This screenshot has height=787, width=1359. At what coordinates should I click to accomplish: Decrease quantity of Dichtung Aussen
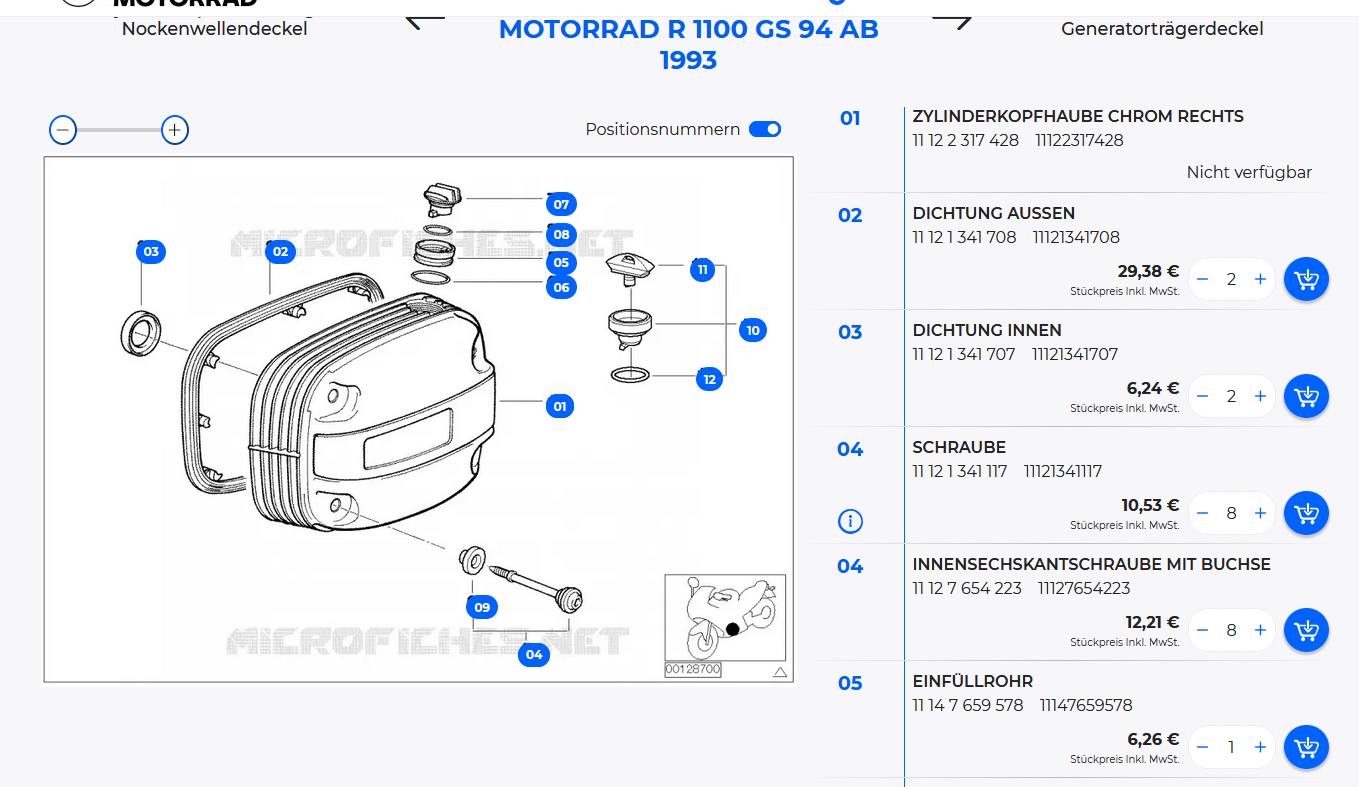tap(1203, 279)
